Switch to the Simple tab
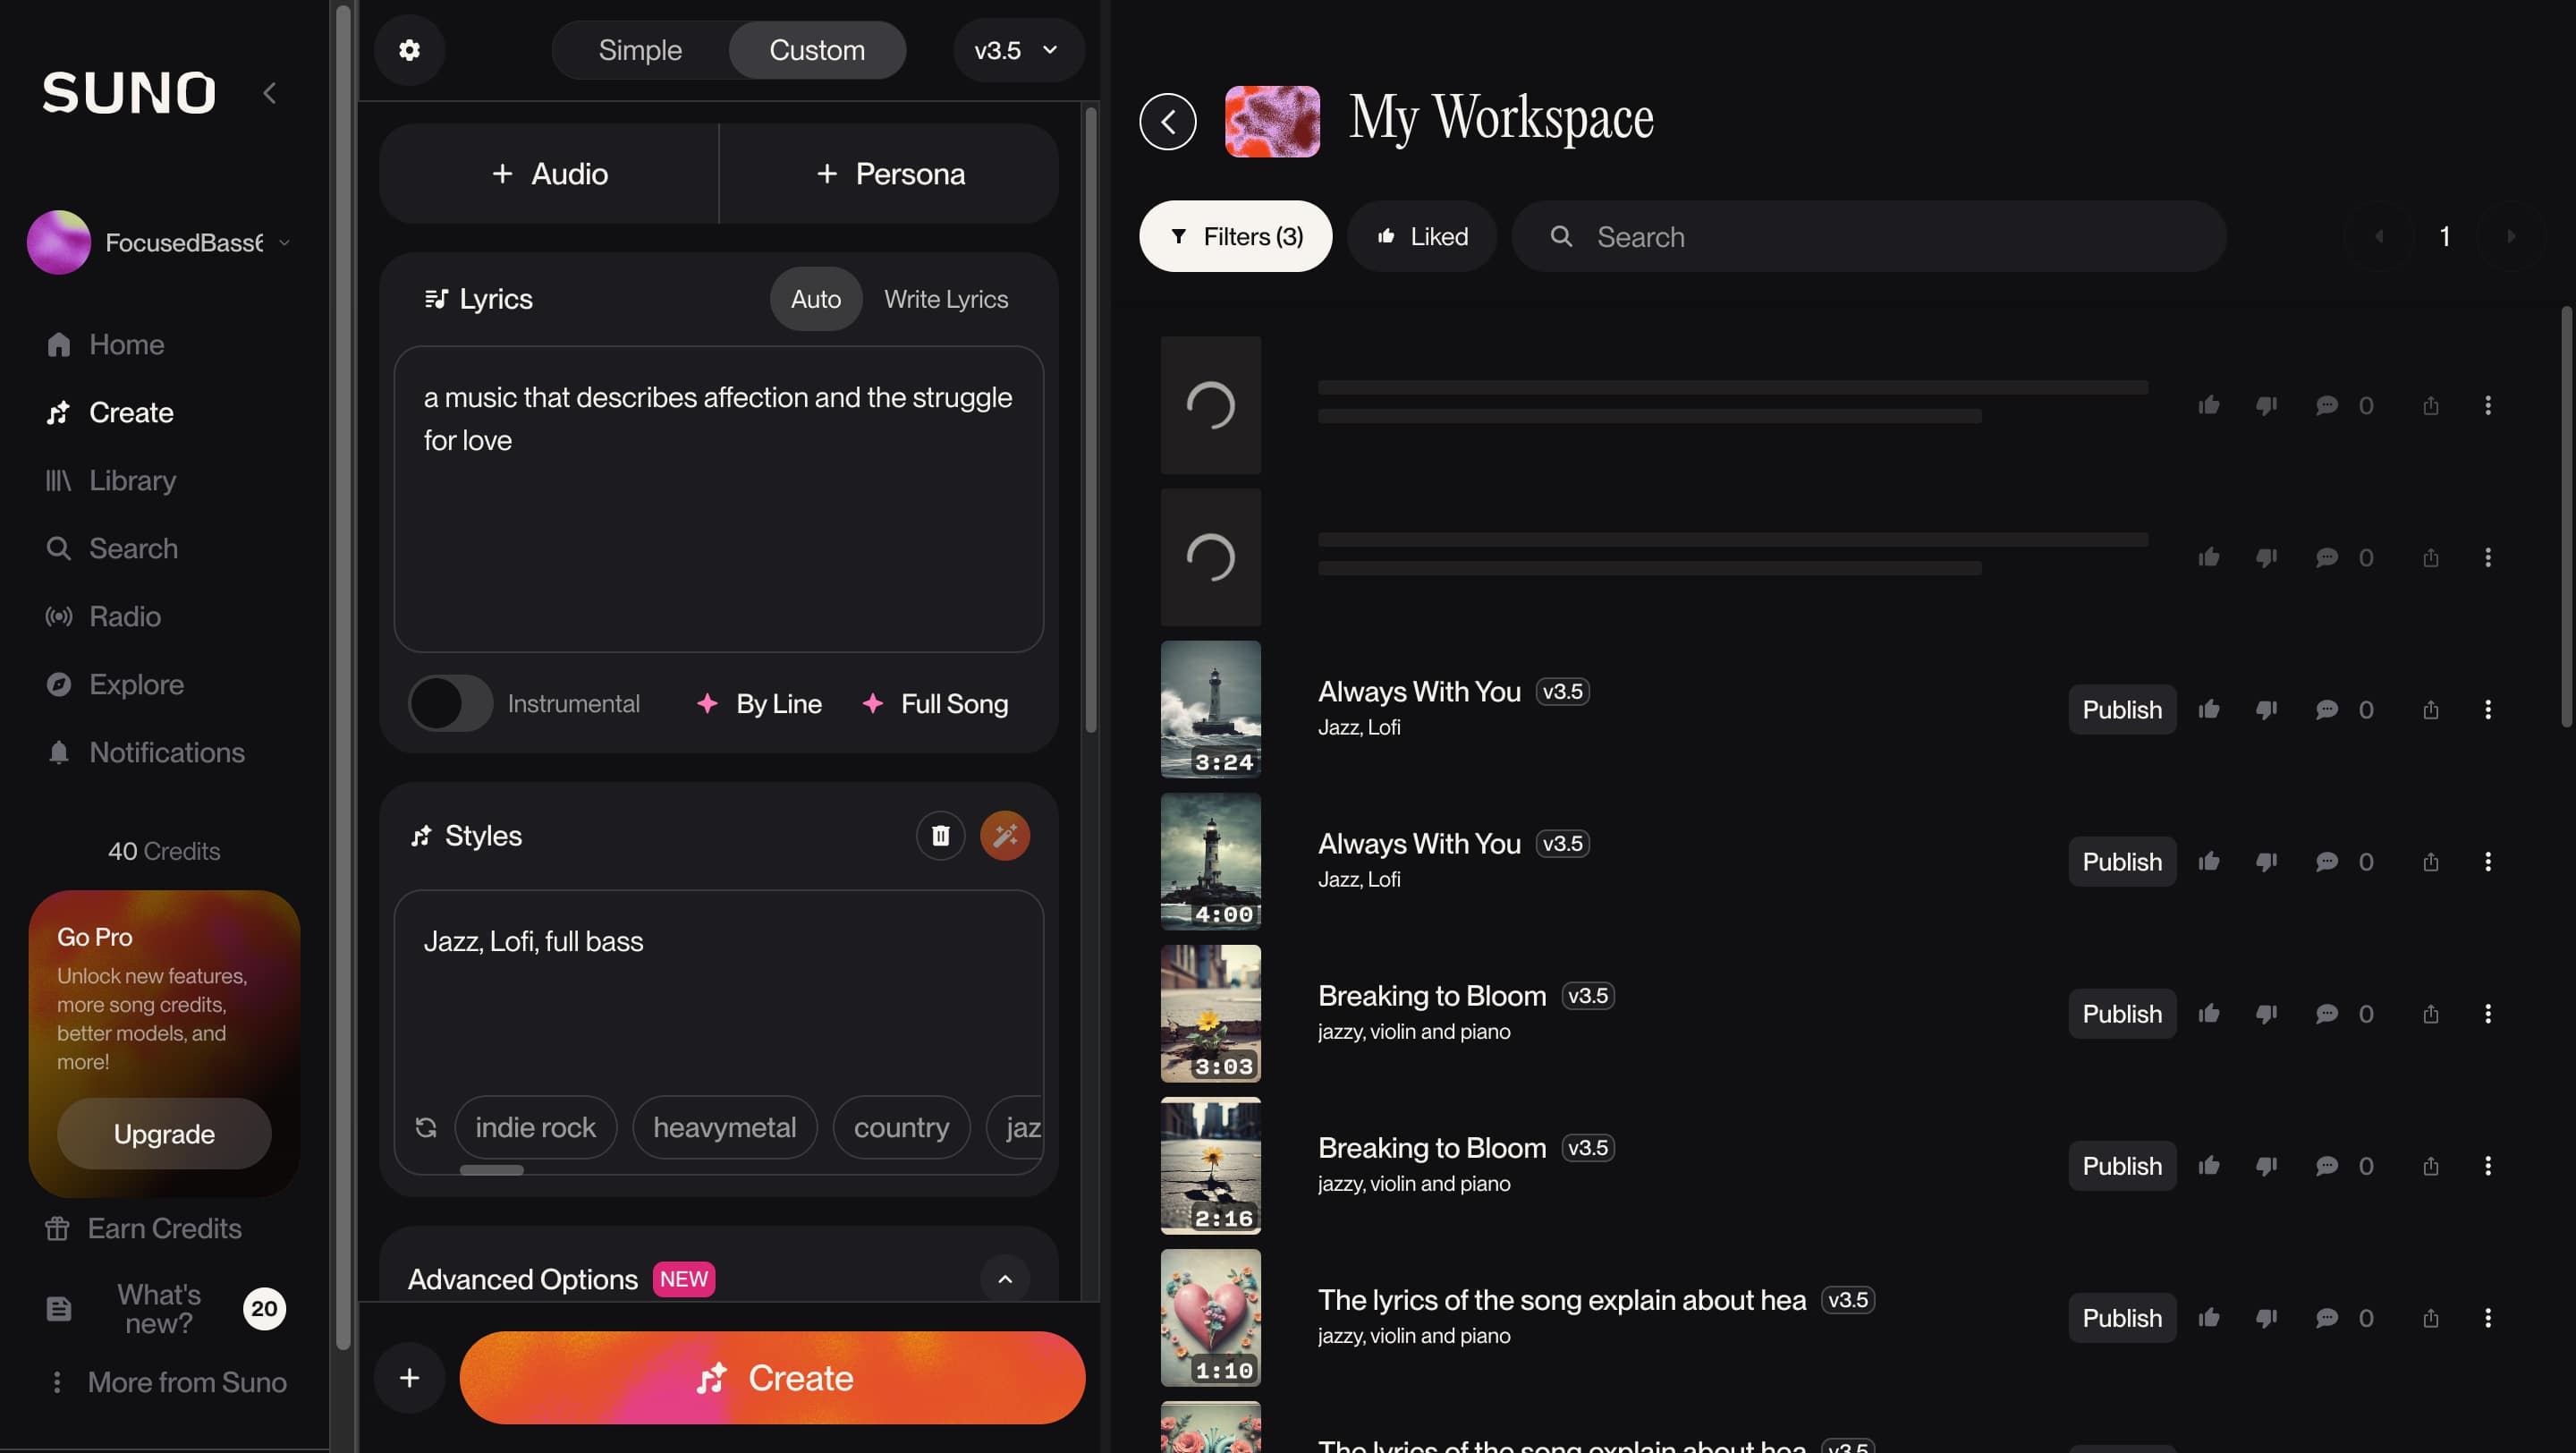This screenshot has height=1453, width=2576. pyautogui.click(x=640, y=50)
